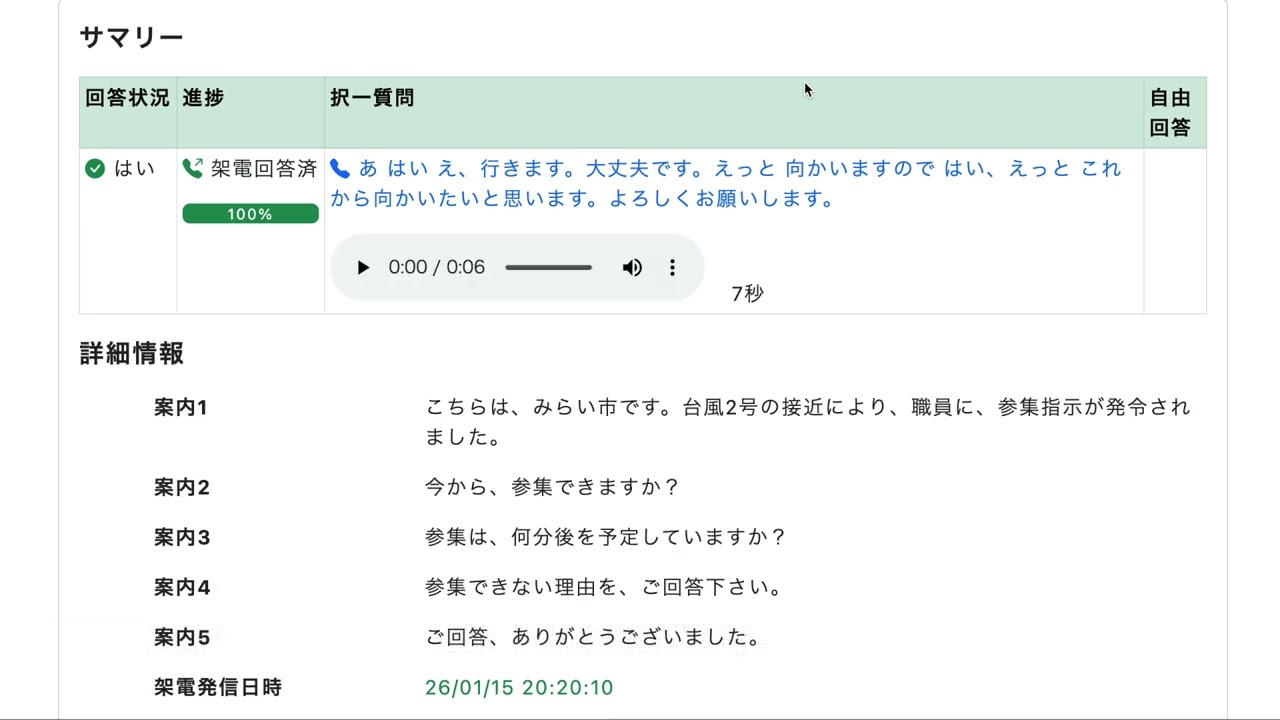Play the recorded audio answer
Screen dimensions: 1280x720
[x=363, y=268]
